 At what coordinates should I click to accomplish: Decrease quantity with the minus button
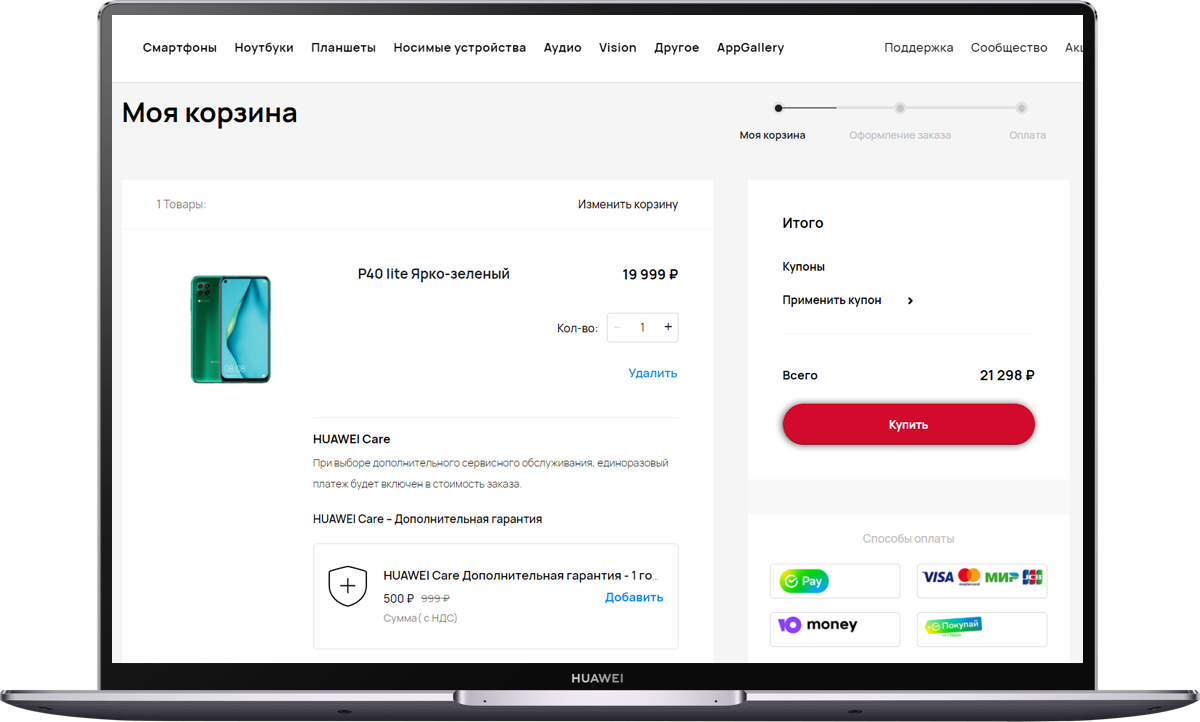617,327
